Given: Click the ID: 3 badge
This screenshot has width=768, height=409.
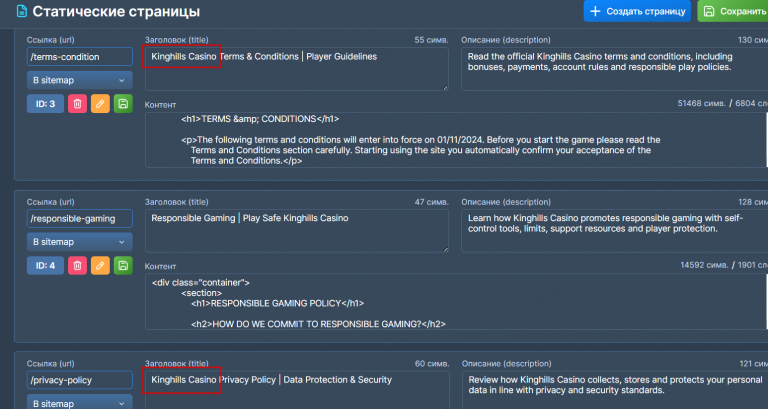Looking at the screenshot, I should [x=45, y=104].
